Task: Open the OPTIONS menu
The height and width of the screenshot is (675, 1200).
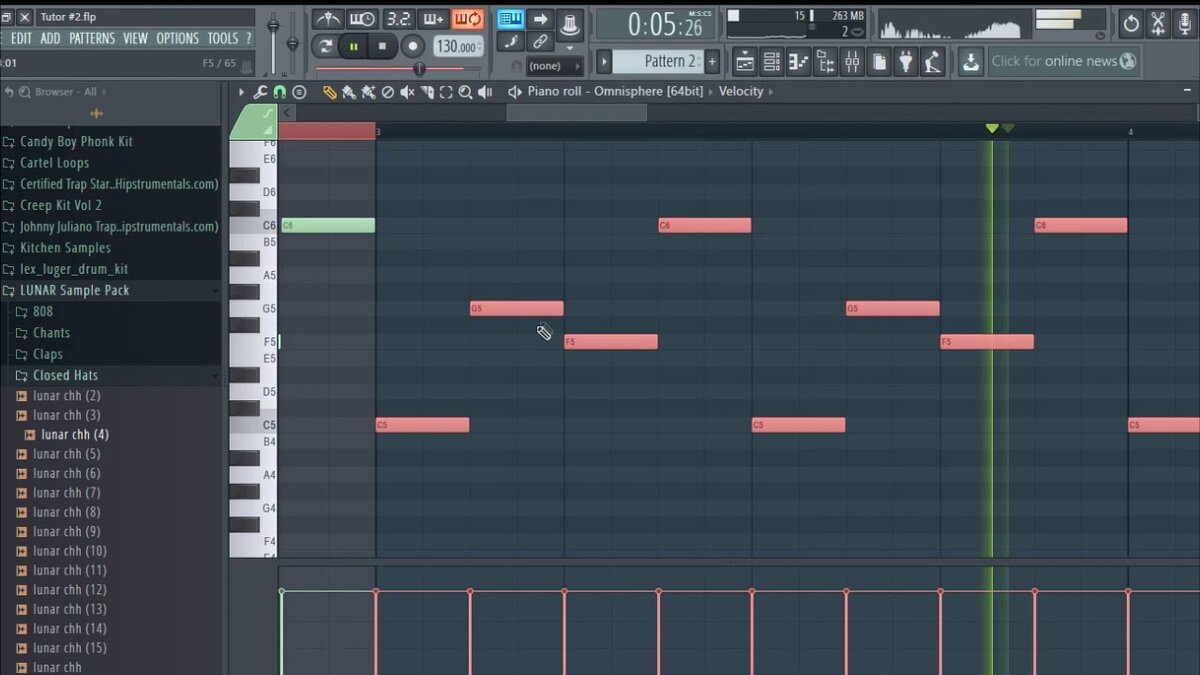Action: (x=177, y=38)
